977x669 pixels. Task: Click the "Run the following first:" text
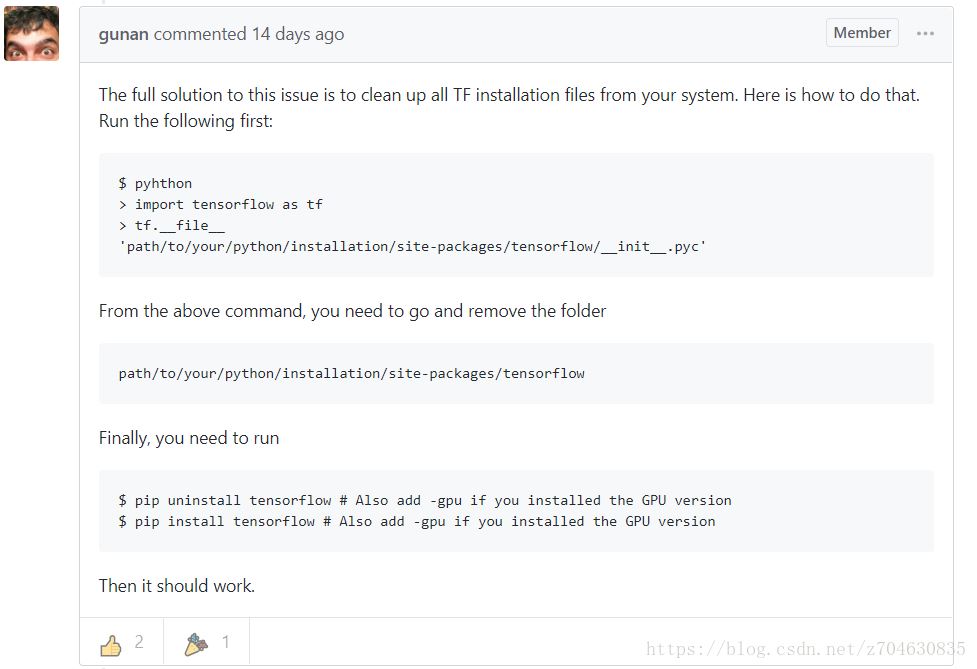click(x=185, y=121)
